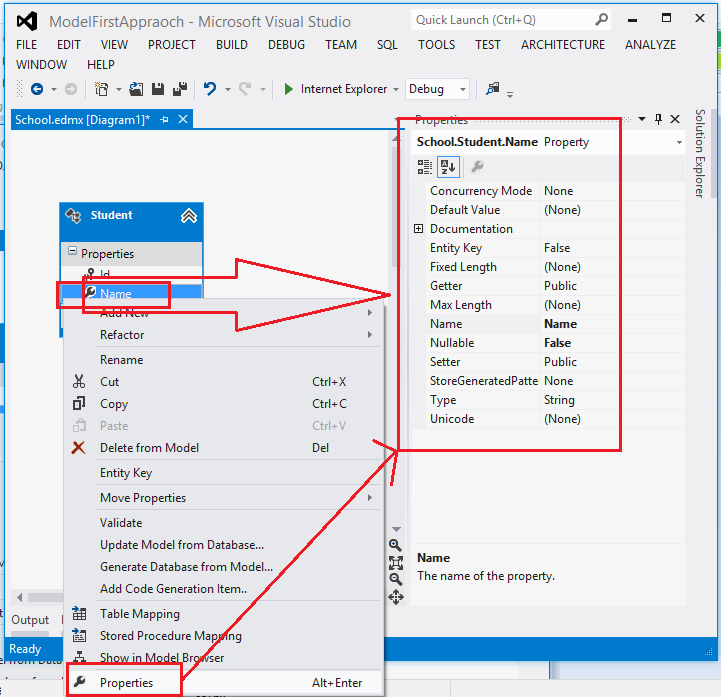Click the Copy icon in context menu

(79, 403)
